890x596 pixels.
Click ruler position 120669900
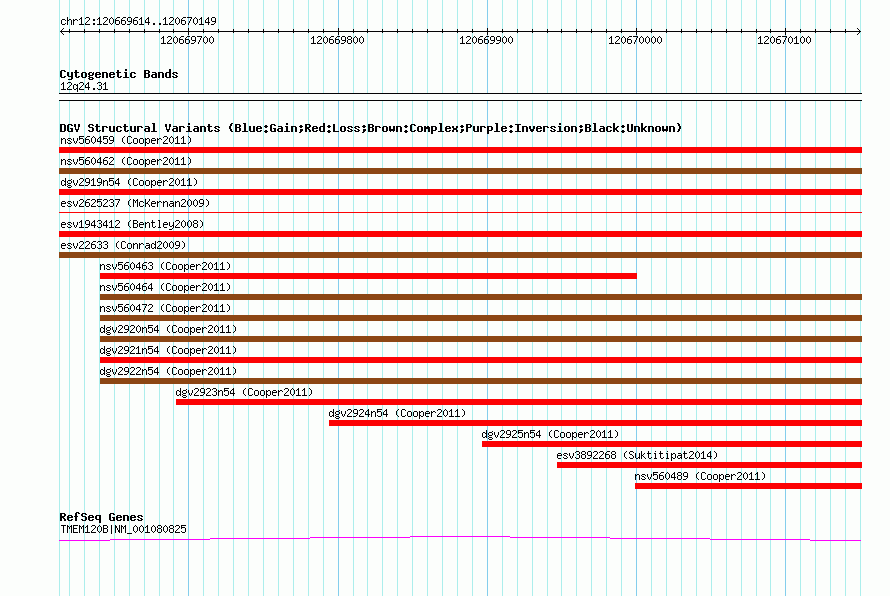(486, 40)
